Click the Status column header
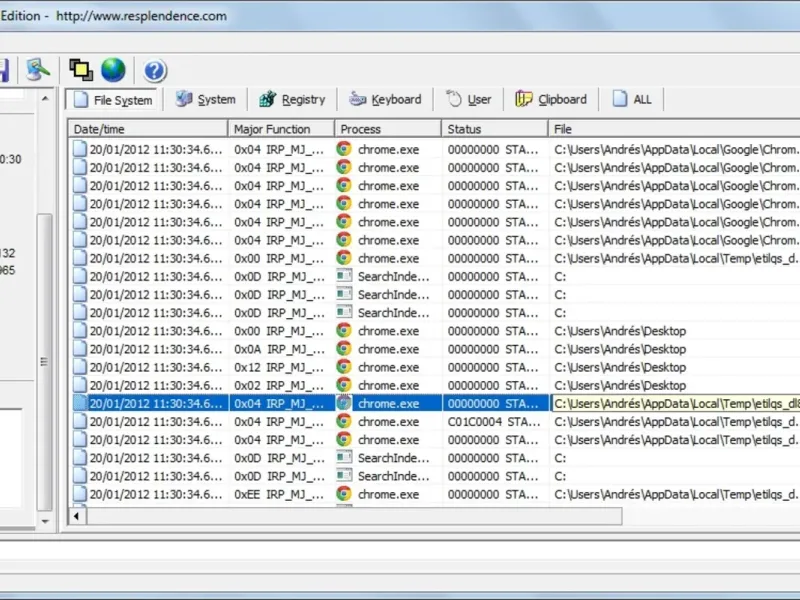The height and width of the screenshot is (600, 800). pyautogui.click(x=494, y=129)
